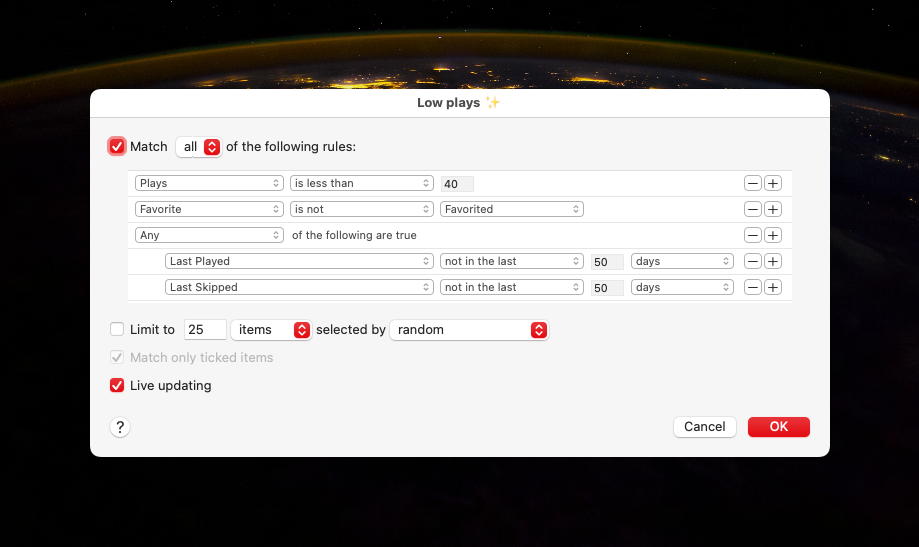This screenshot has height=547, width=919.
Task: Click the Plays value field showing 40
Action: point(457,184)
